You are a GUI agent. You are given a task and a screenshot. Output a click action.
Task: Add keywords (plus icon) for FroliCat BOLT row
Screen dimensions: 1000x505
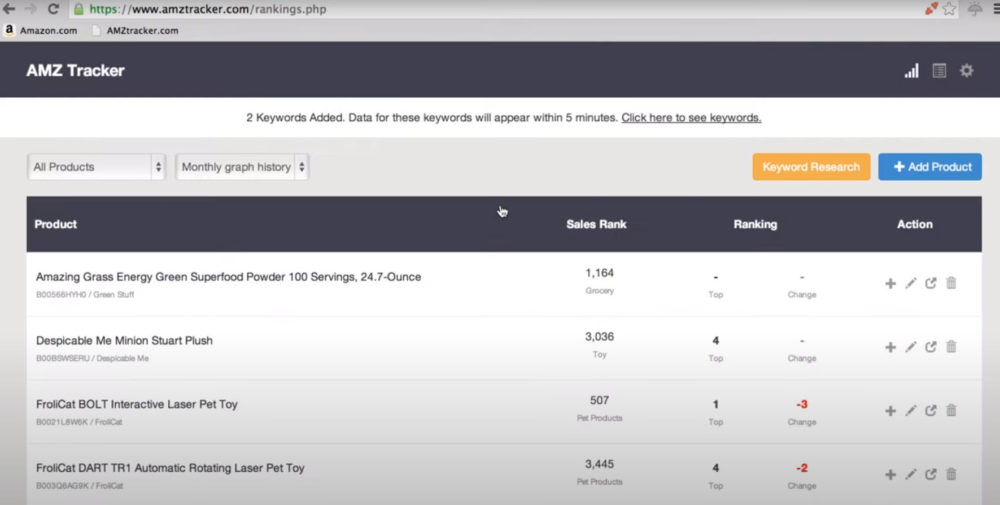pos(890,411)
